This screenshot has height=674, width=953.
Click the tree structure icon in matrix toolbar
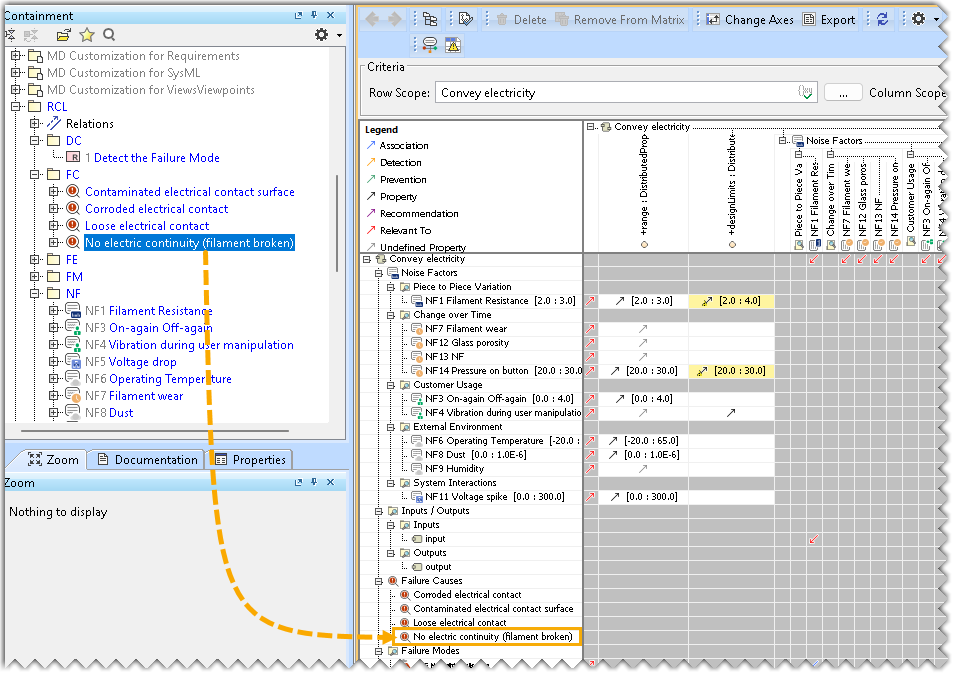(x=430, y=19)
